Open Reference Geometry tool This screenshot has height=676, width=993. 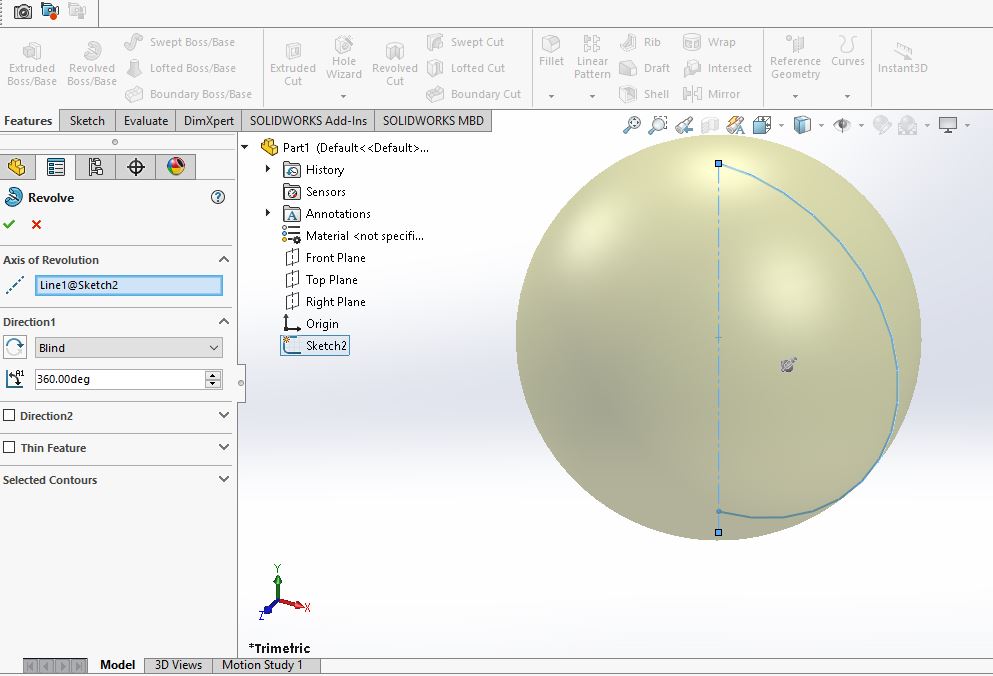(x=795, y=57)
